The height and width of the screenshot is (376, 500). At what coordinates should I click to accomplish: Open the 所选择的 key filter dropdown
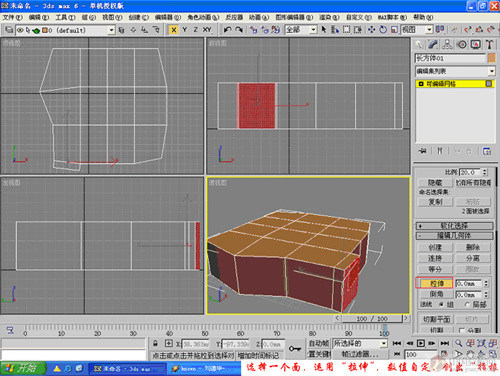tap(384, 343)
